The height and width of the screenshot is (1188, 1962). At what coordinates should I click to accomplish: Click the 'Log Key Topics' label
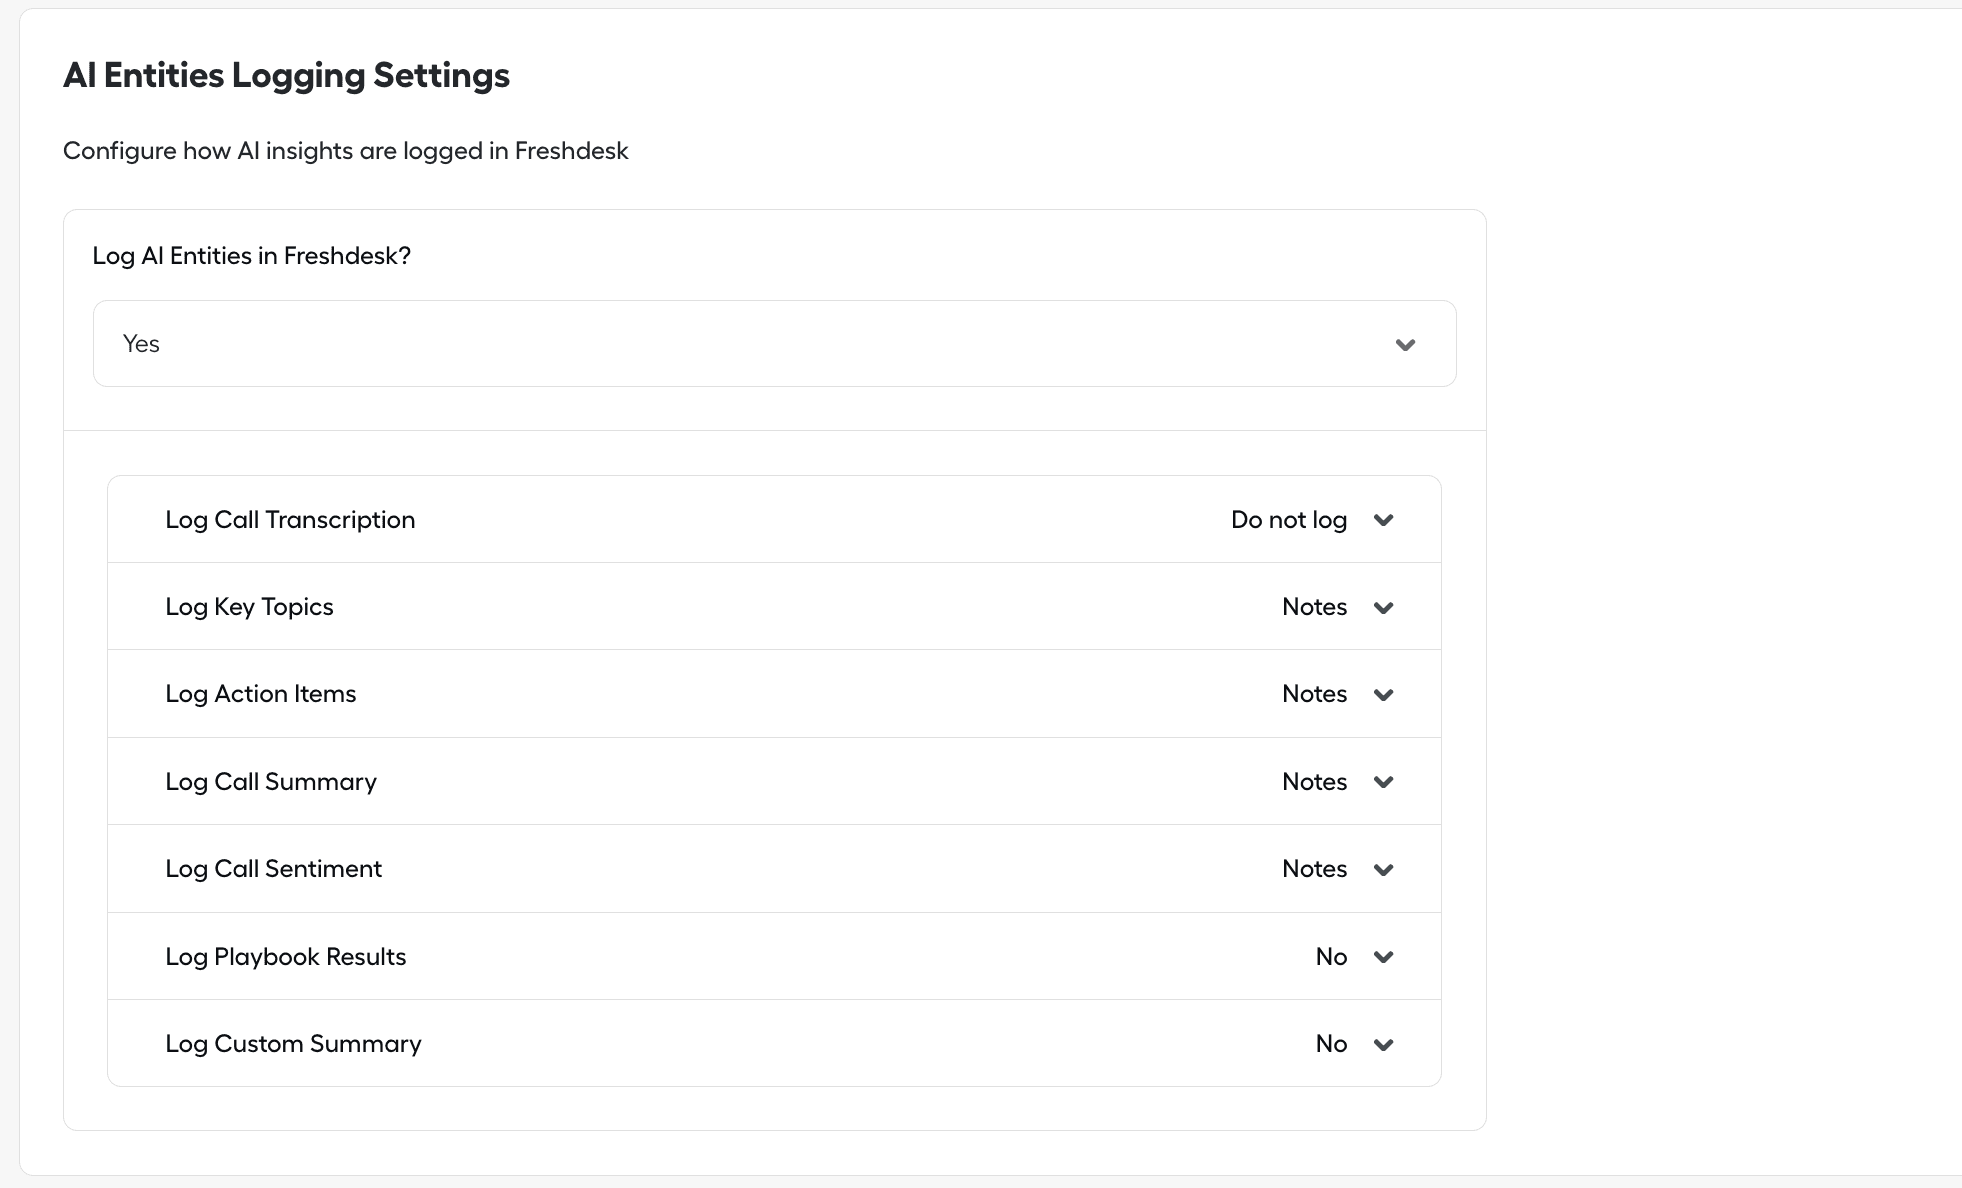coord(249,607)
